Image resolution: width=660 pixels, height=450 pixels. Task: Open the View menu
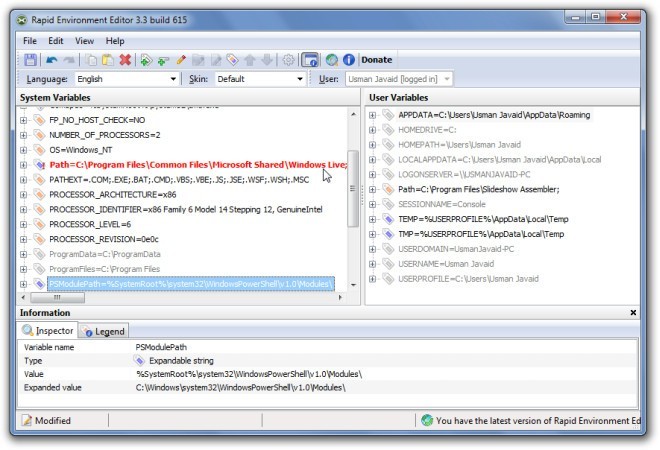(x=84, y=41)
